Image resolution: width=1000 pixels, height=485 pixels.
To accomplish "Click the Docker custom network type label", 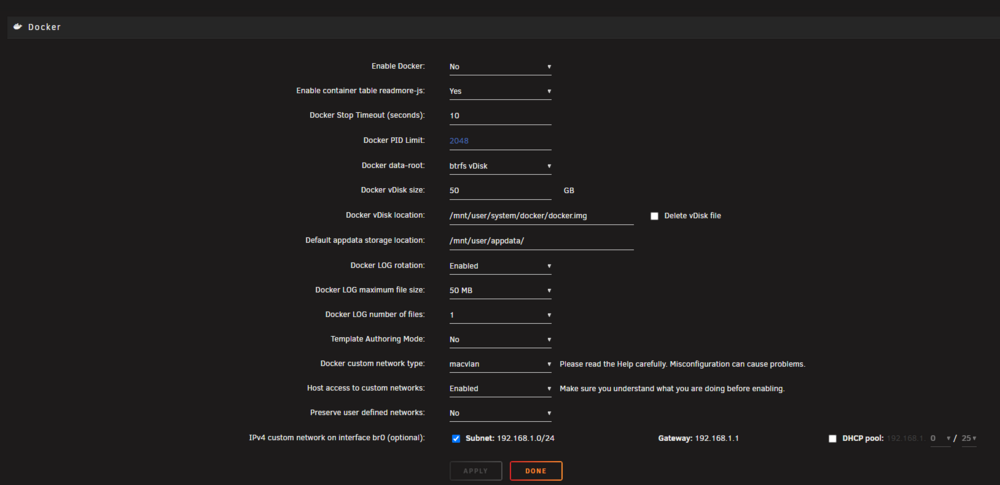I will point(372,364).
